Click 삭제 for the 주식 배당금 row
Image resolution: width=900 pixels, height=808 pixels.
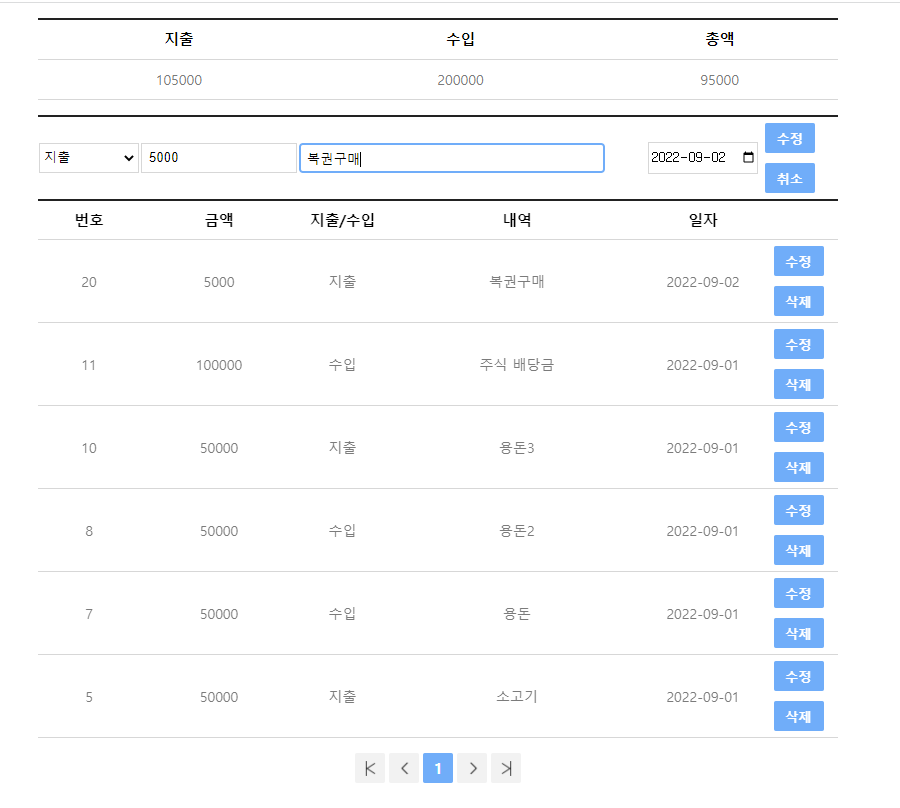coord(798,384)
